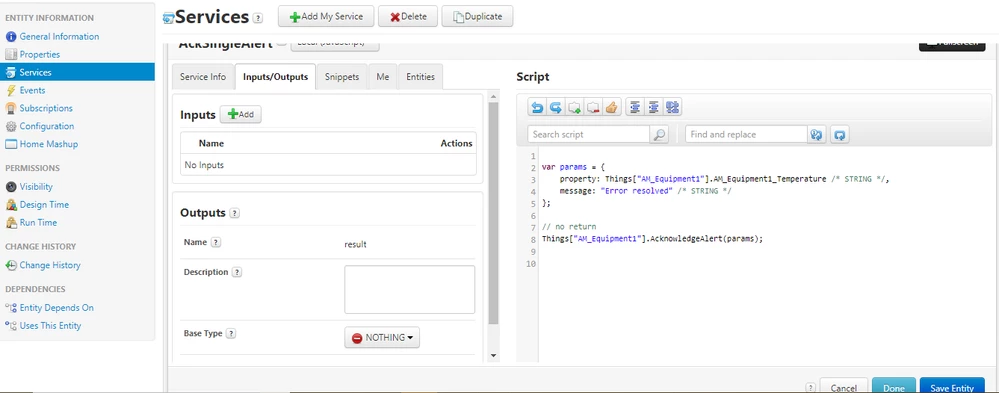Auto-format script toolbar icon
This screenshot has height=393, width=999.
pos(673,108)
